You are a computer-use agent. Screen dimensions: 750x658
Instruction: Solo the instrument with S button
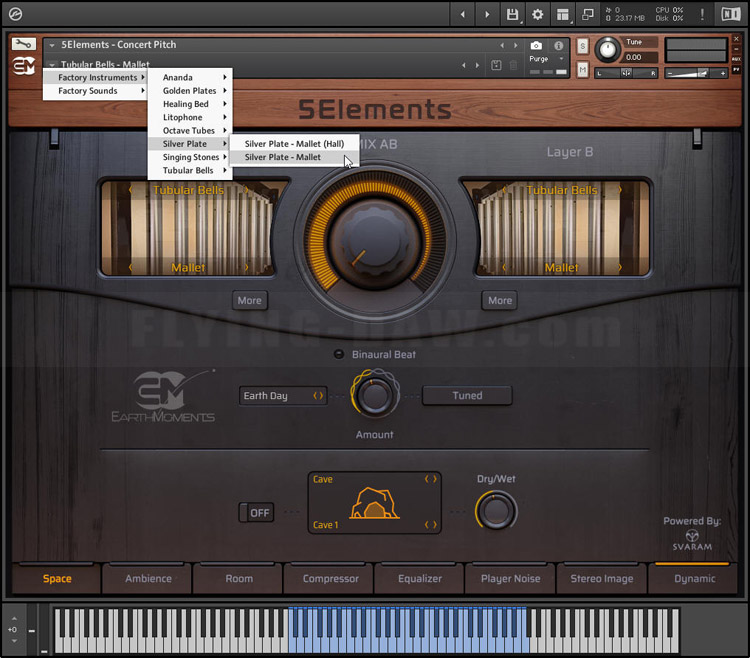[x=582, y=46]
